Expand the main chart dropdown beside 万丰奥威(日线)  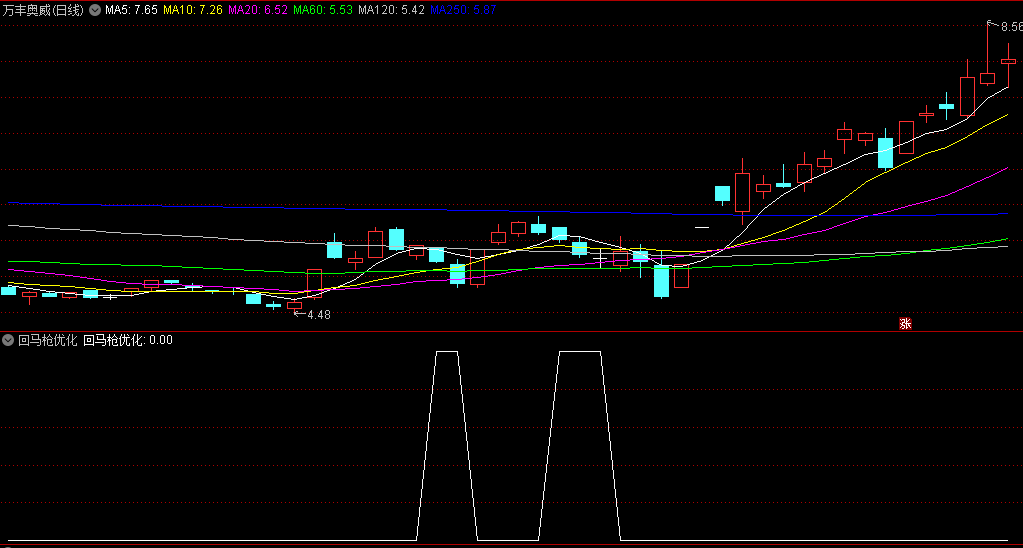tap(95, 10)
